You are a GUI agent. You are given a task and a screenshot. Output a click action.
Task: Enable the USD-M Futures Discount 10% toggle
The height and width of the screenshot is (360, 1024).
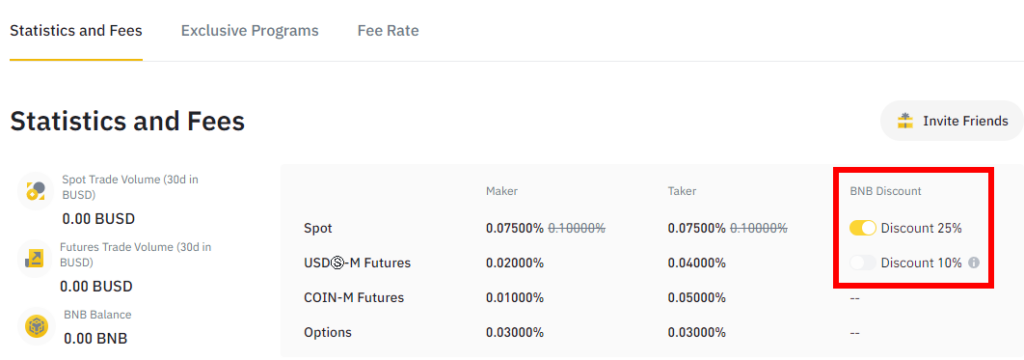[x=862, y=263]
